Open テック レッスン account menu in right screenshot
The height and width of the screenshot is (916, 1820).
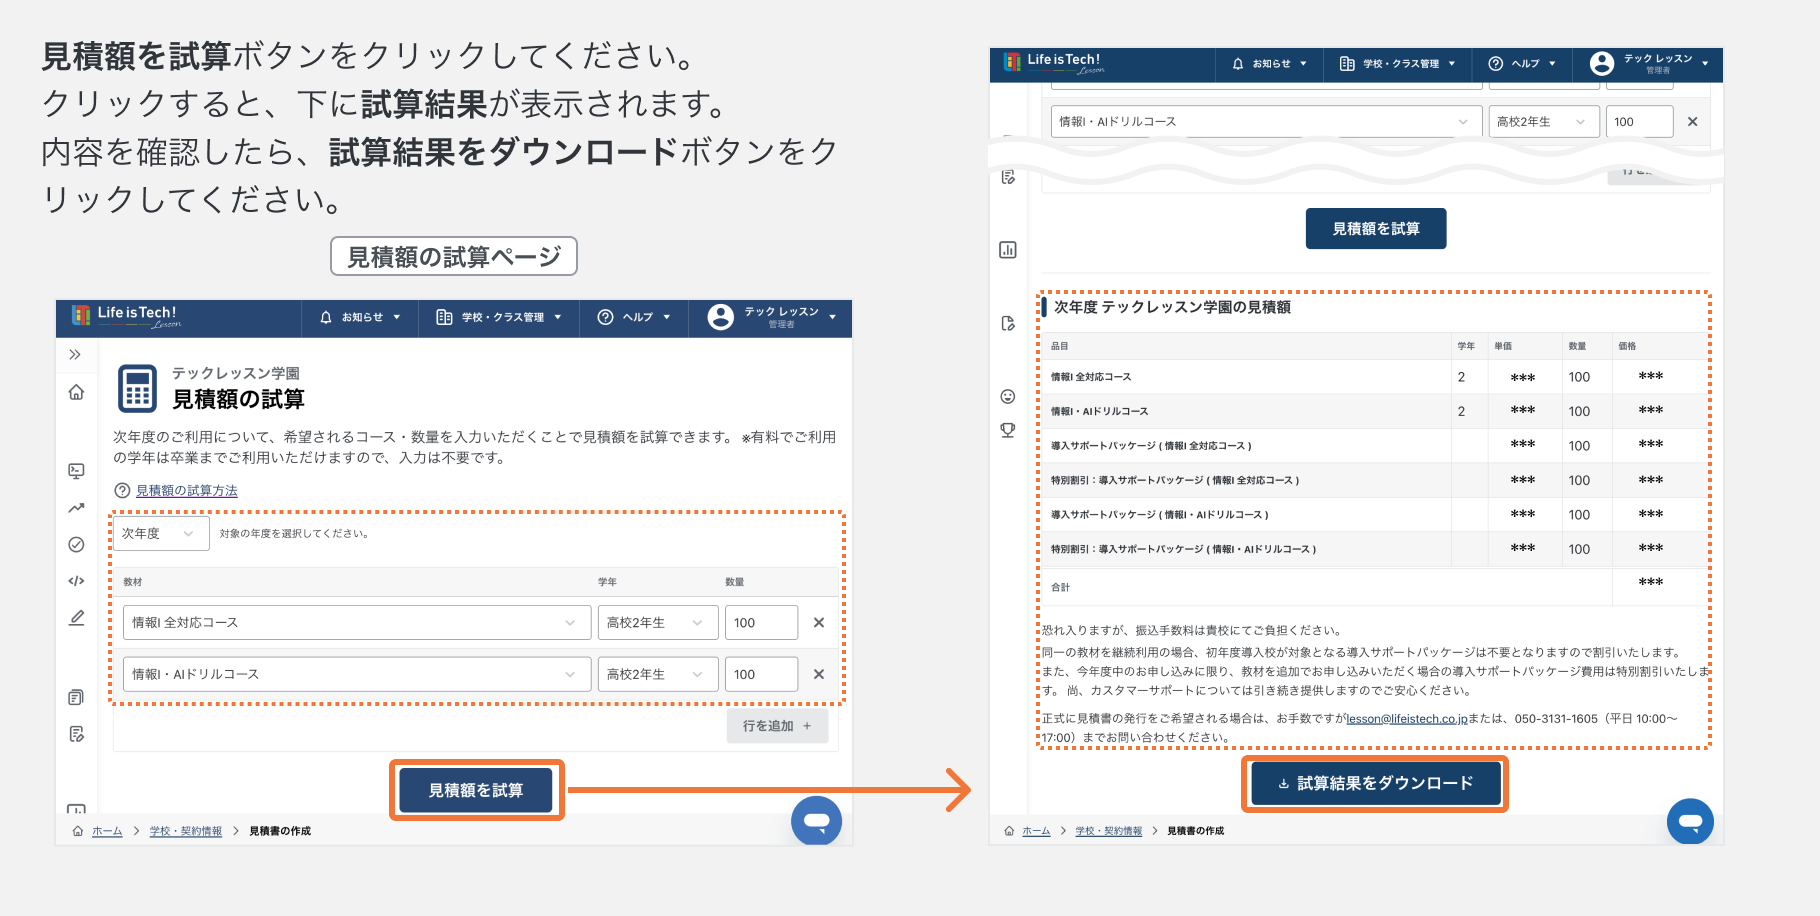coord(1648,63)
